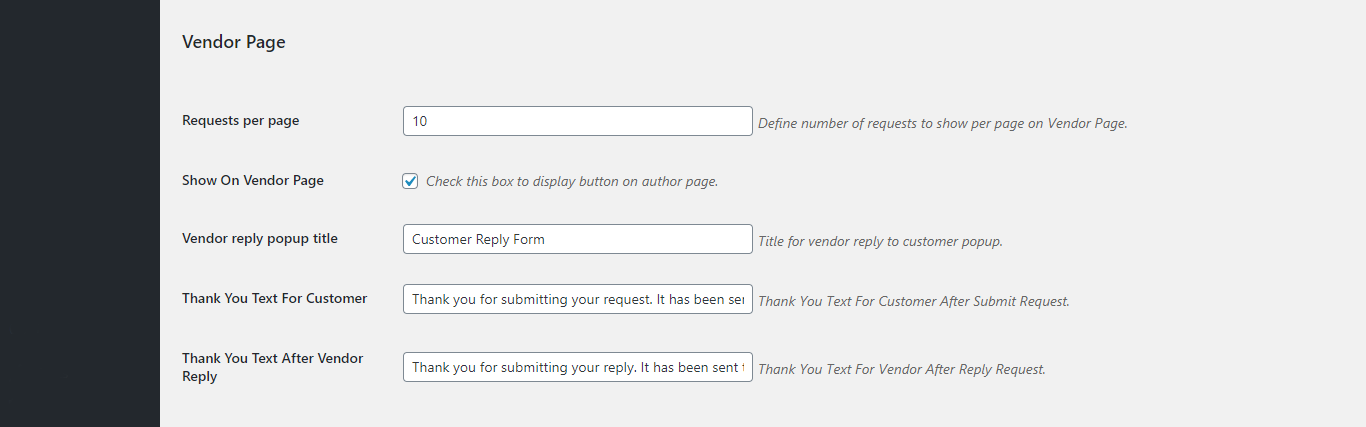
Task: Click 'Thank You Text For Customer After Submit Request' hint
Action: (x=914, y=301)
